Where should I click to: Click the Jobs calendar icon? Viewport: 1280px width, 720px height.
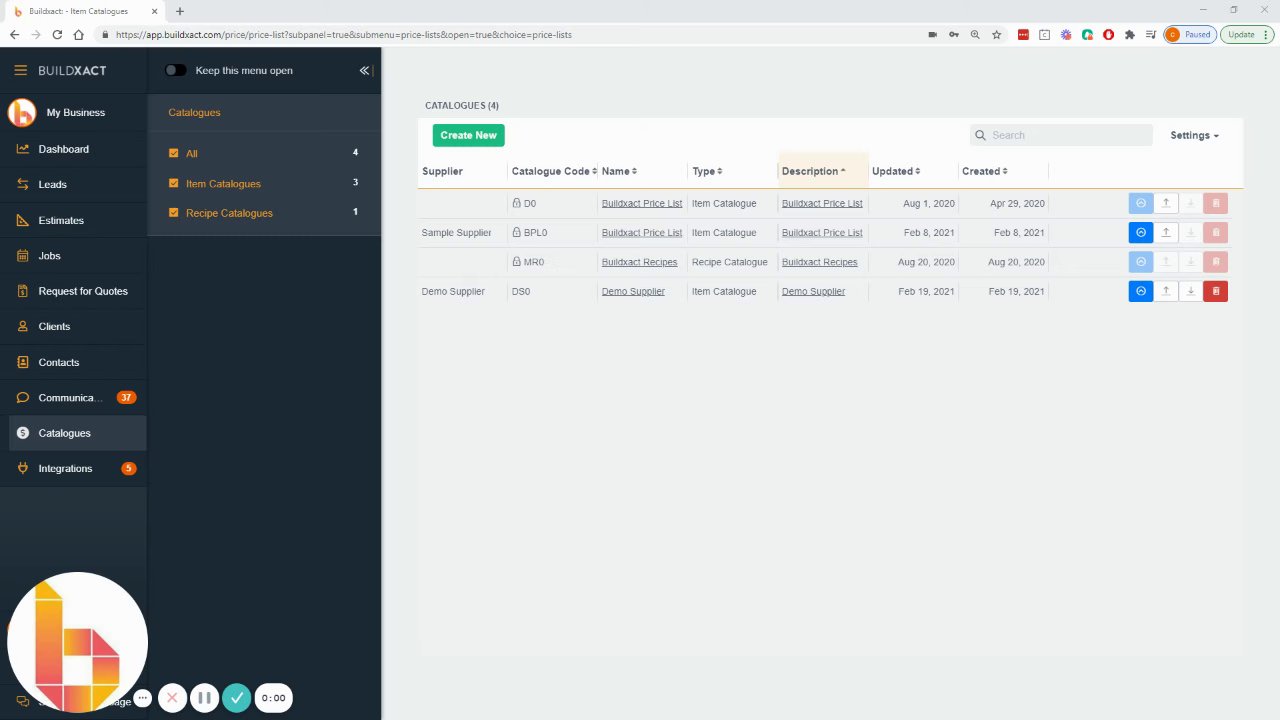[23, 256]
